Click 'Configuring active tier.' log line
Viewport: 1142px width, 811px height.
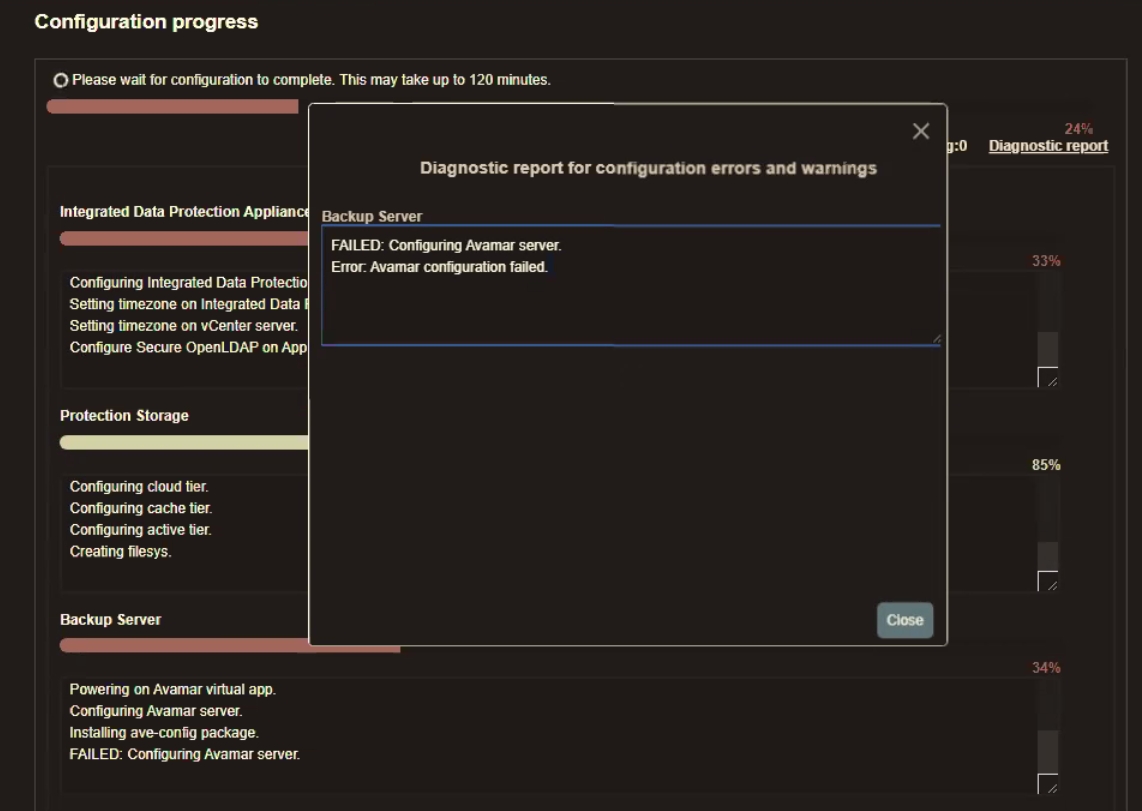pos(141,530)
